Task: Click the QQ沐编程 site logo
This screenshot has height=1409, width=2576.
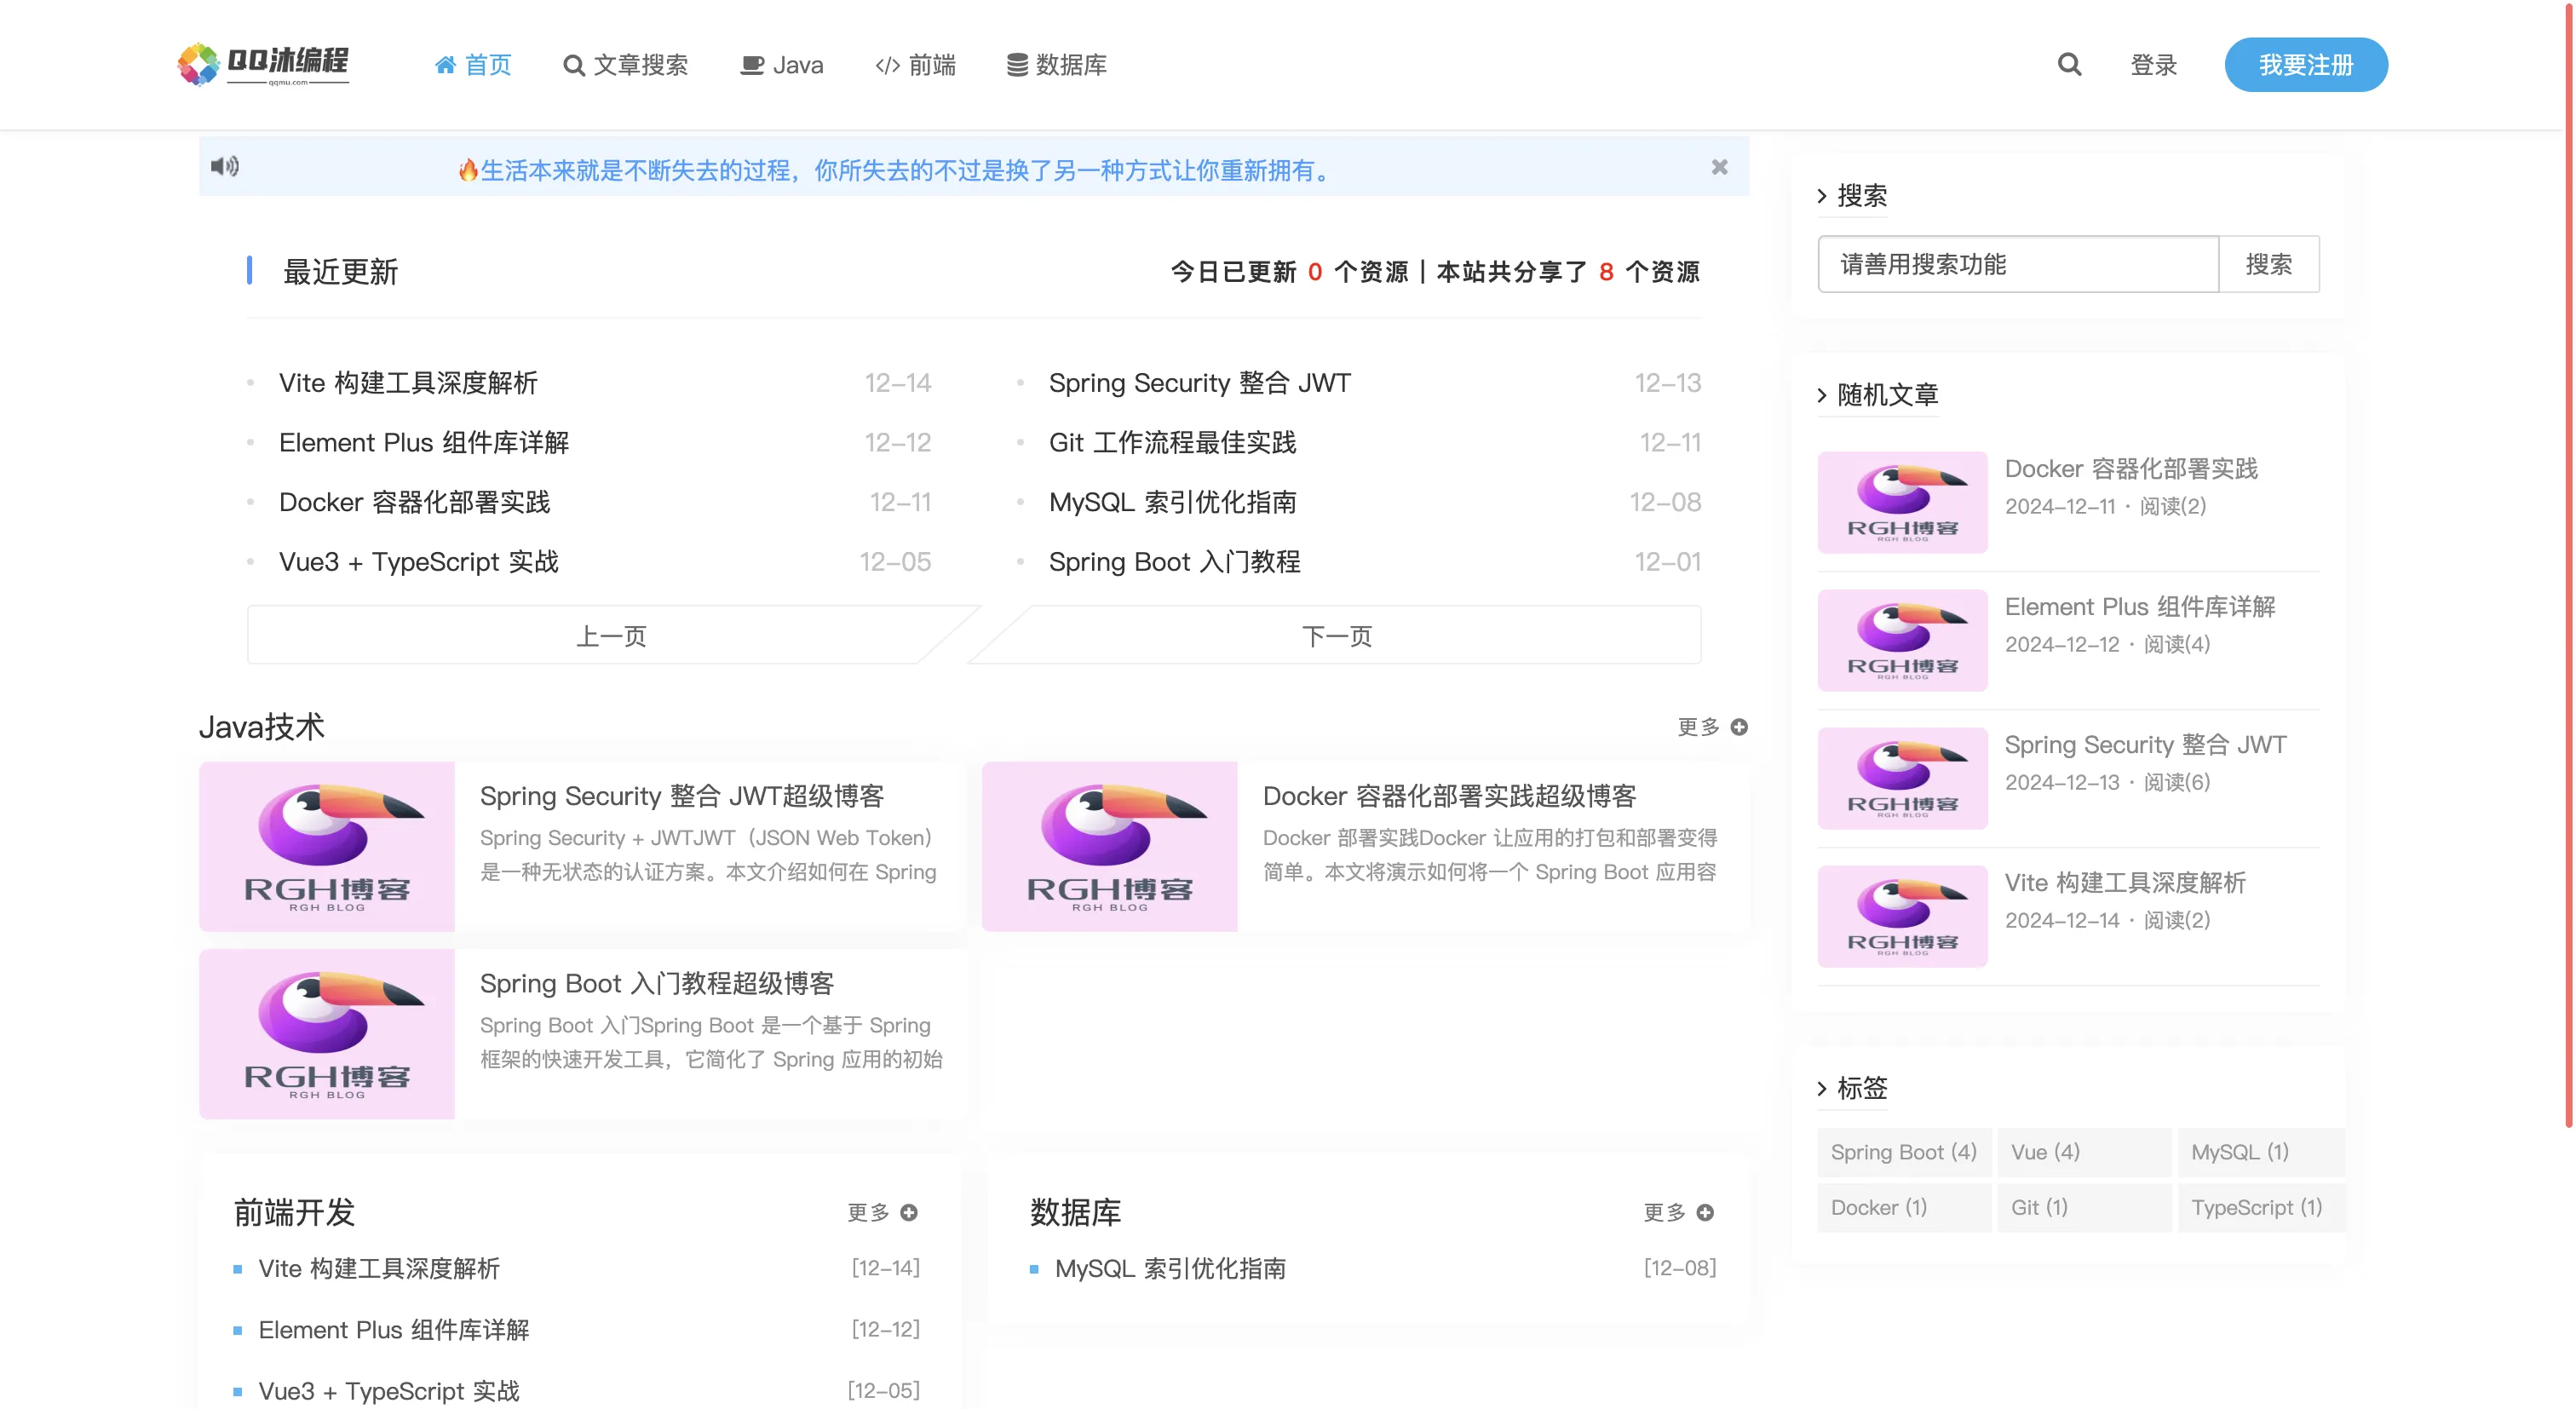Action: click(263, 64)
